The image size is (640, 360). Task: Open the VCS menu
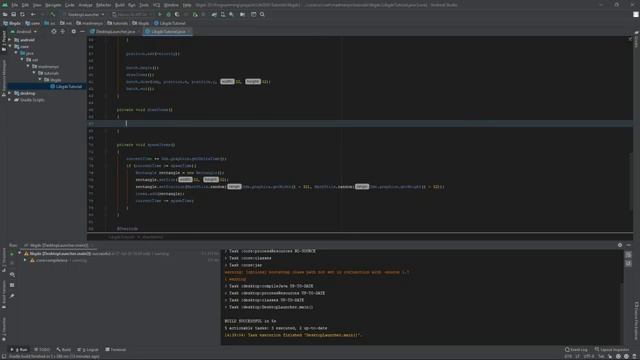156,5
